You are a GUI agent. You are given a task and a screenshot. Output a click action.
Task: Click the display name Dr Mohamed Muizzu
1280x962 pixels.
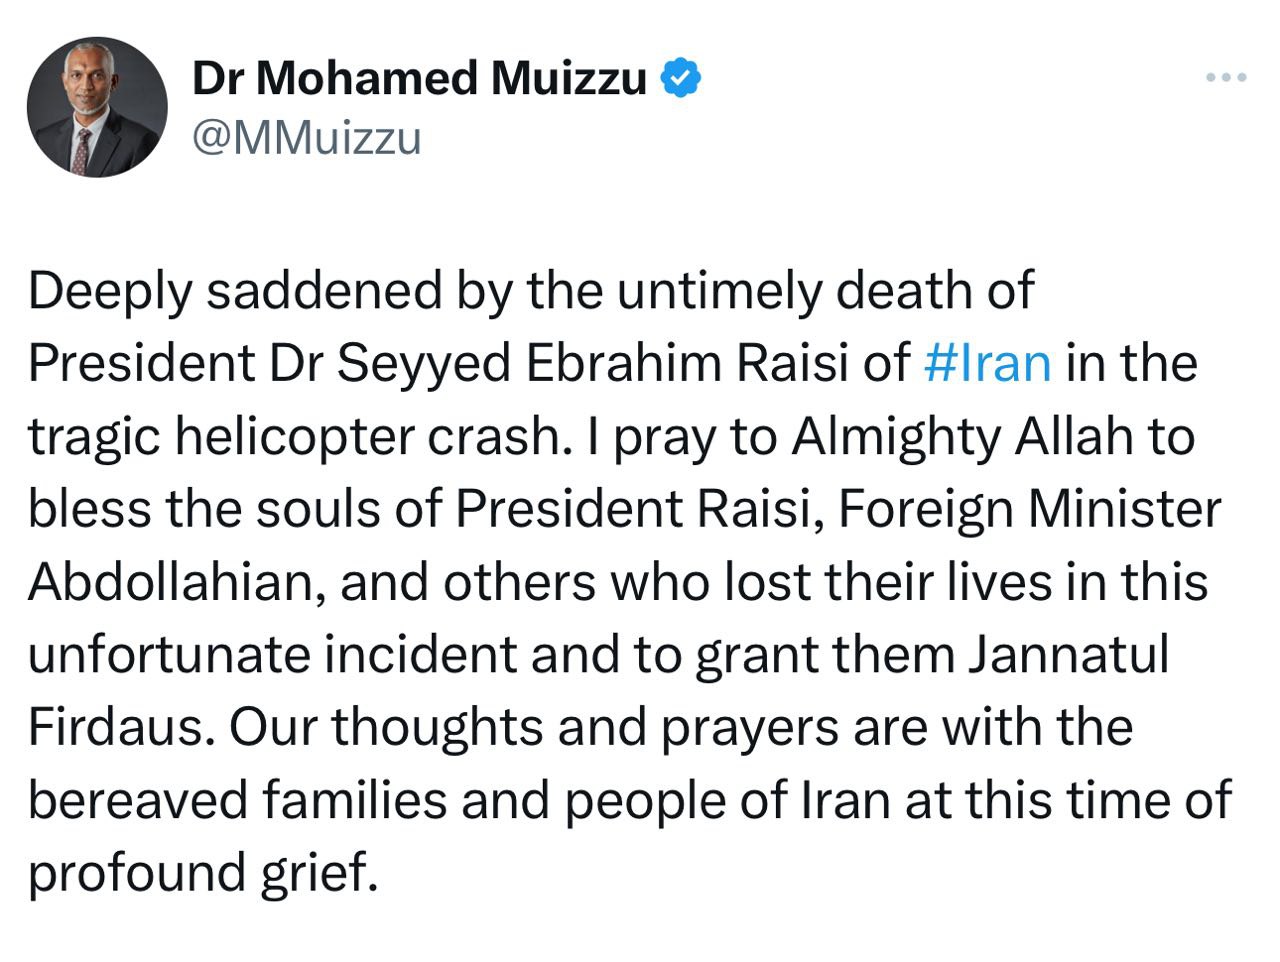click(x=420, y=79)
